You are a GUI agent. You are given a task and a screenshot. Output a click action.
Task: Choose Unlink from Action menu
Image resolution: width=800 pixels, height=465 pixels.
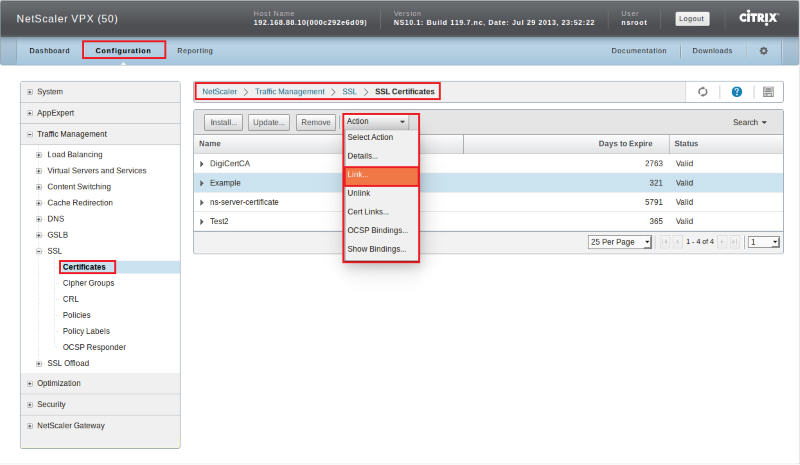pyautogui.click(x=381, y=193)
